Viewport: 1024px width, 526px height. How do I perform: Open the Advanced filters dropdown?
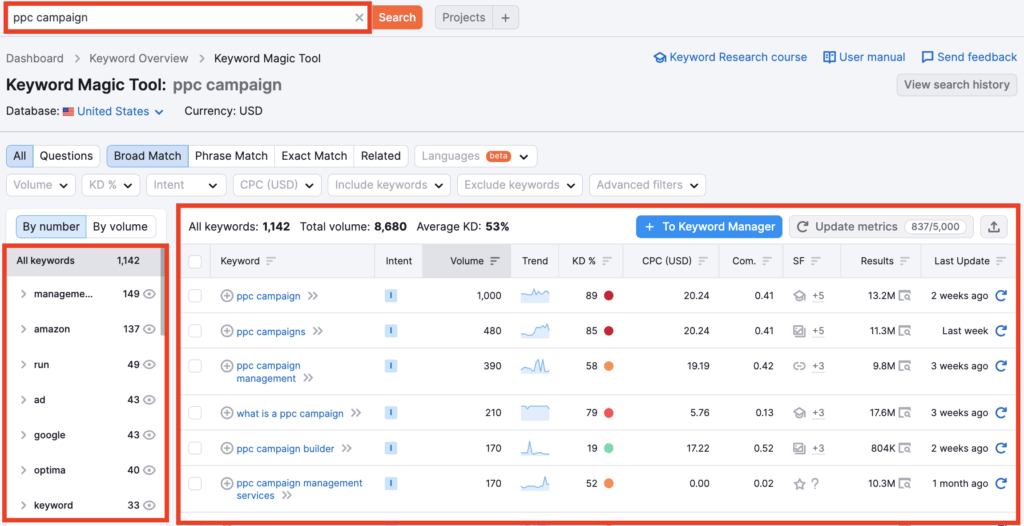(x=647, y=185)
